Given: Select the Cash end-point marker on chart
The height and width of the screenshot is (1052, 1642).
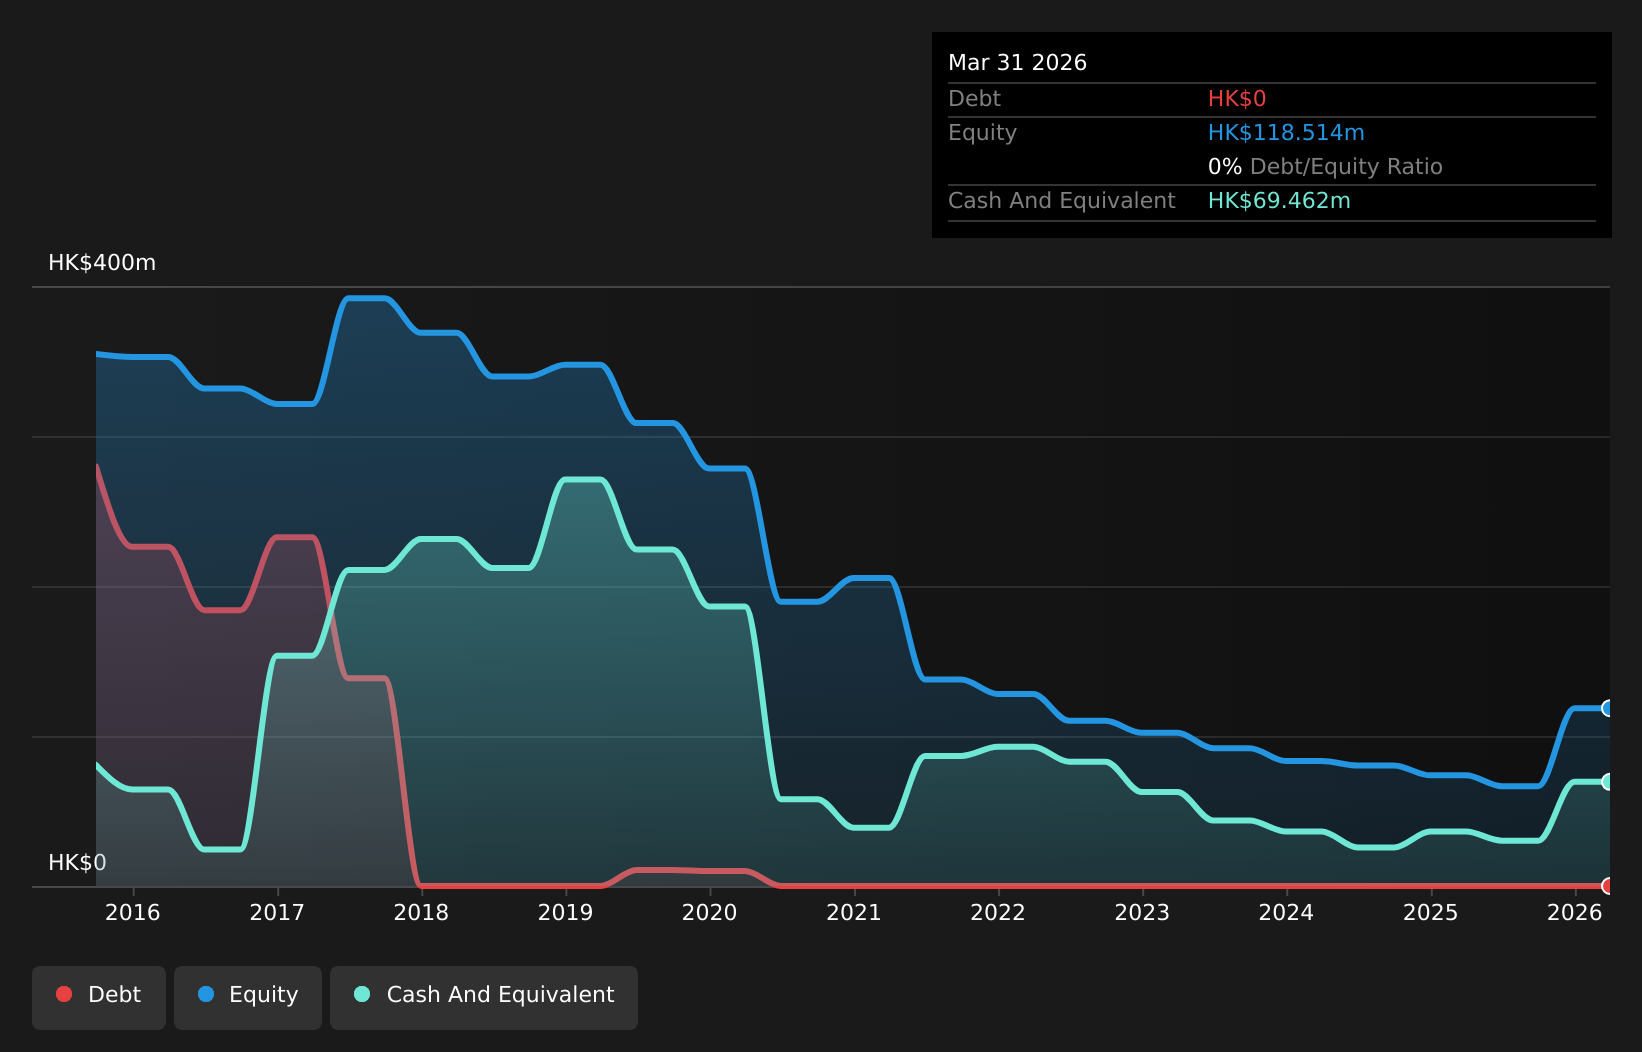Looking at the screenshot, I should point(1608,782).
